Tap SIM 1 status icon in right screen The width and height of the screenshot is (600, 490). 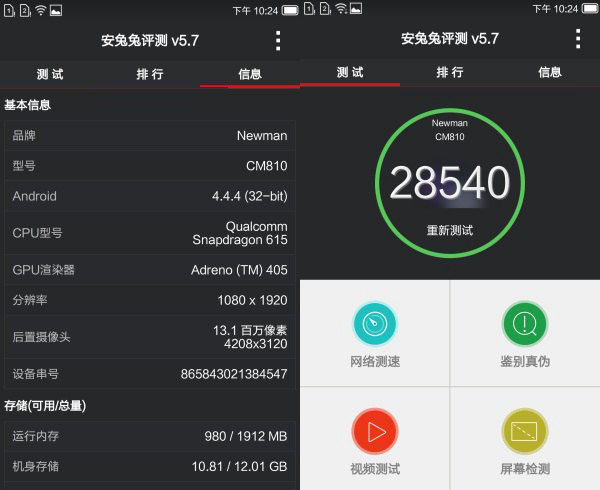309,8
